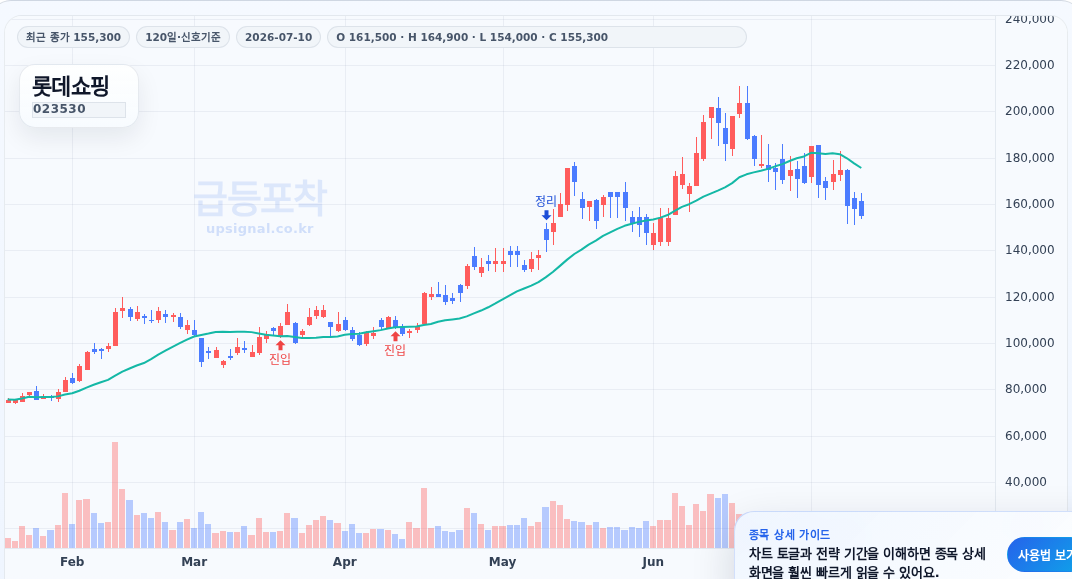Select the 120일·신호기준 period chip

coord(183,37)
